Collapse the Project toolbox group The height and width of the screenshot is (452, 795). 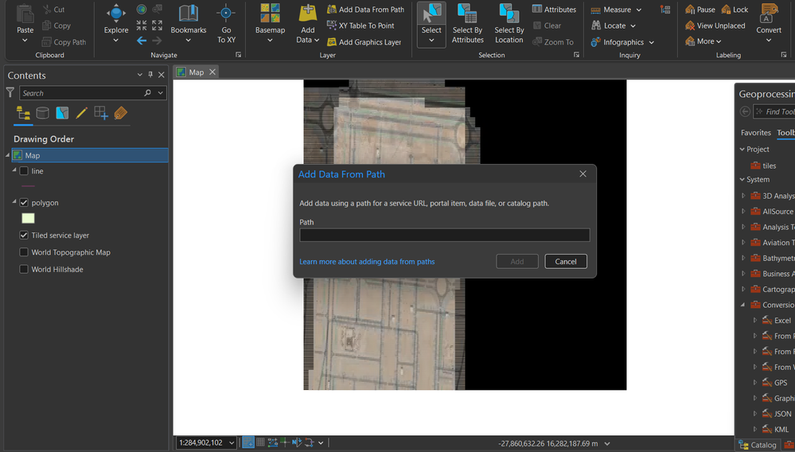pos(742,149)
